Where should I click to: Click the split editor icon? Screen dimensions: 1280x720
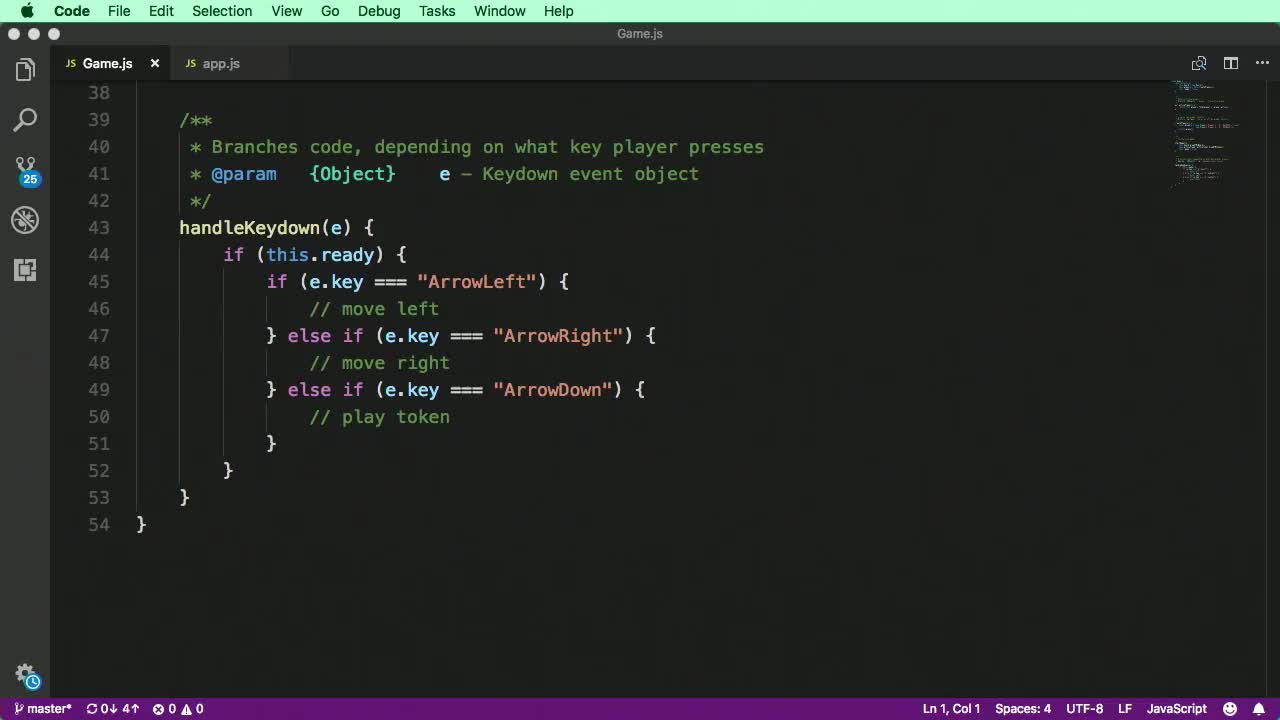[1231, 63]
